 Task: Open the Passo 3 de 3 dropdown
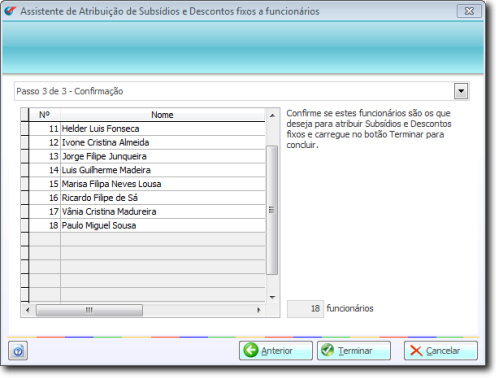pyautogui.click(x=461, y=91)
